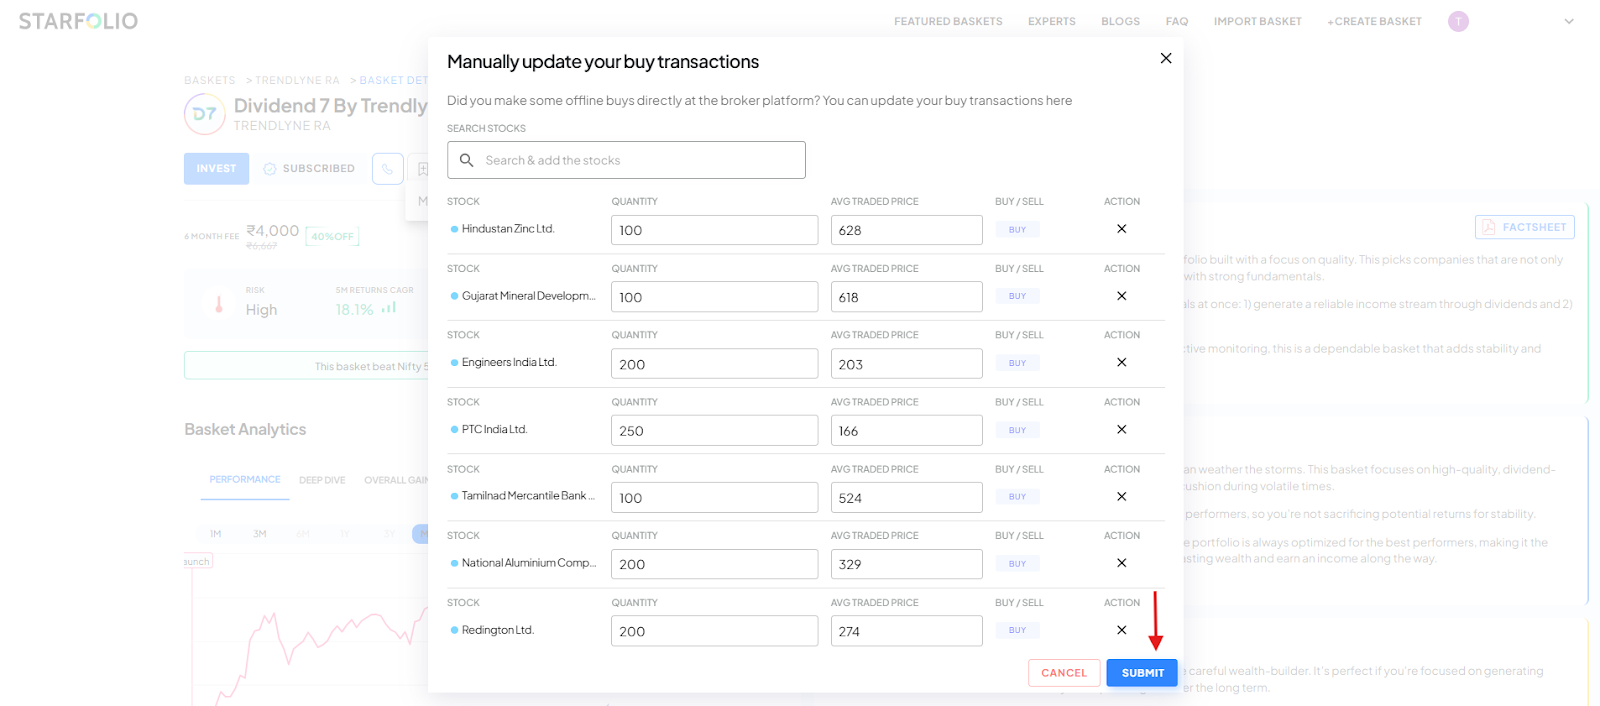Go to the Import Basket menu item
Viewport: 1600px width, 706px height.
pyautogui.click(x=1257, y=21)
